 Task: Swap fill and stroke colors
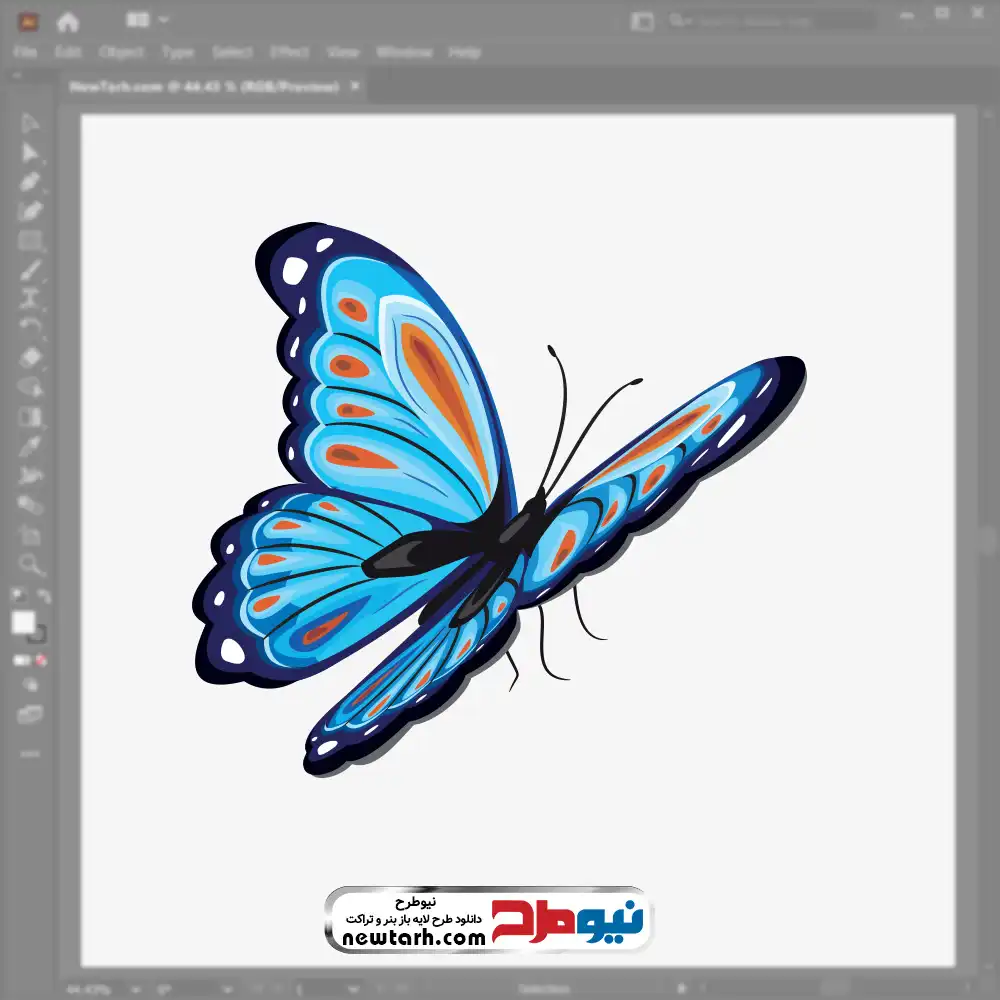click(43, 597)
